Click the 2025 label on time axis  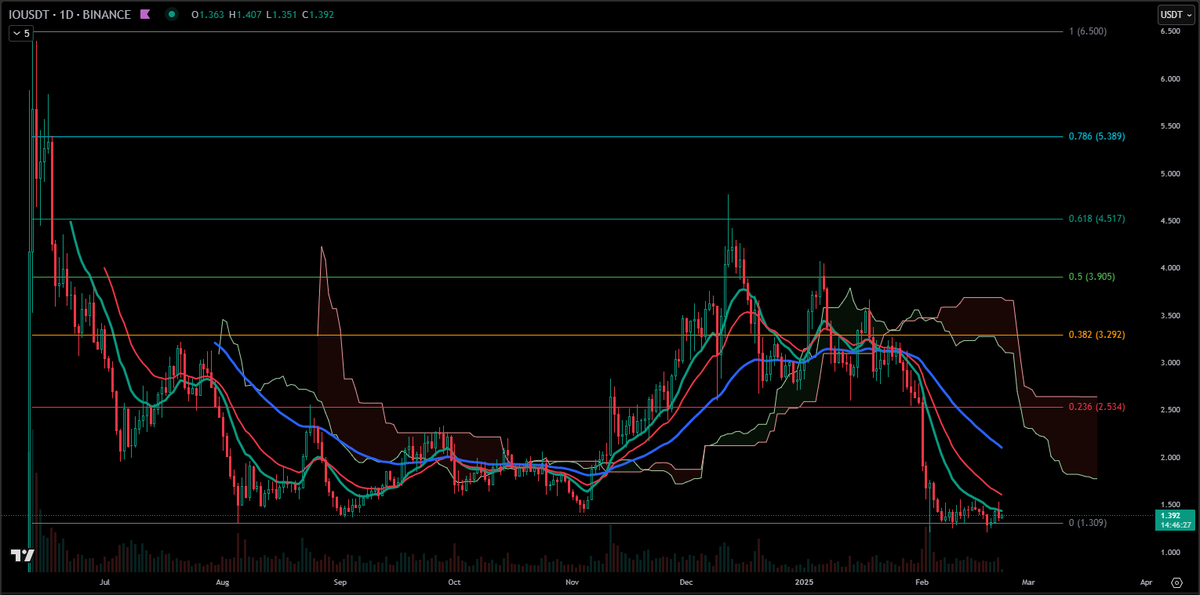pyautogui.click(x=802, y=580)
